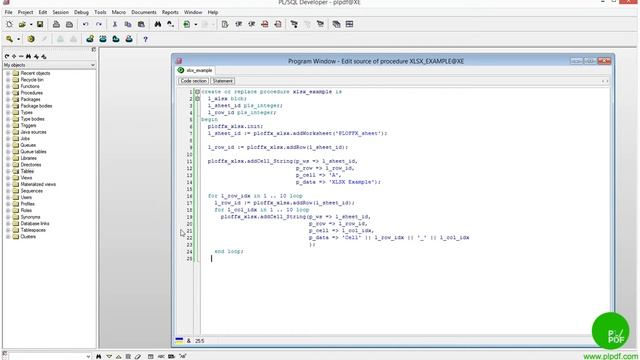Open the File menu

[x=9, y=12]
